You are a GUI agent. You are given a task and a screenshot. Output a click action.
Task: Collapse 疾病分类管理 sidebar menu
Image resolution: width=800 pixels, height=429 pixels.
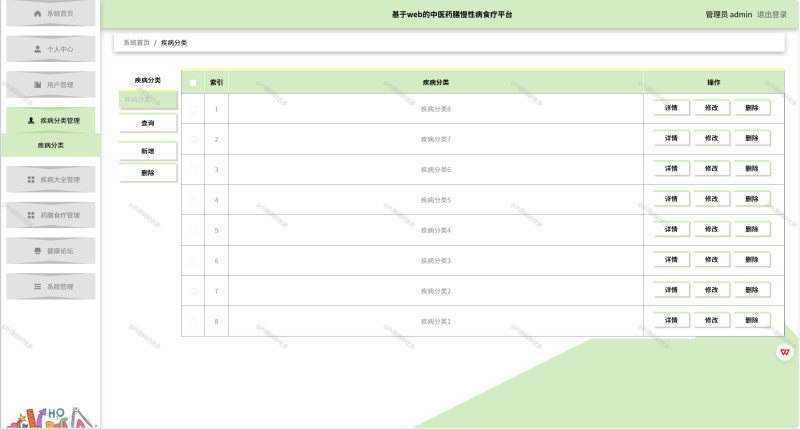[x=51, y=120]
